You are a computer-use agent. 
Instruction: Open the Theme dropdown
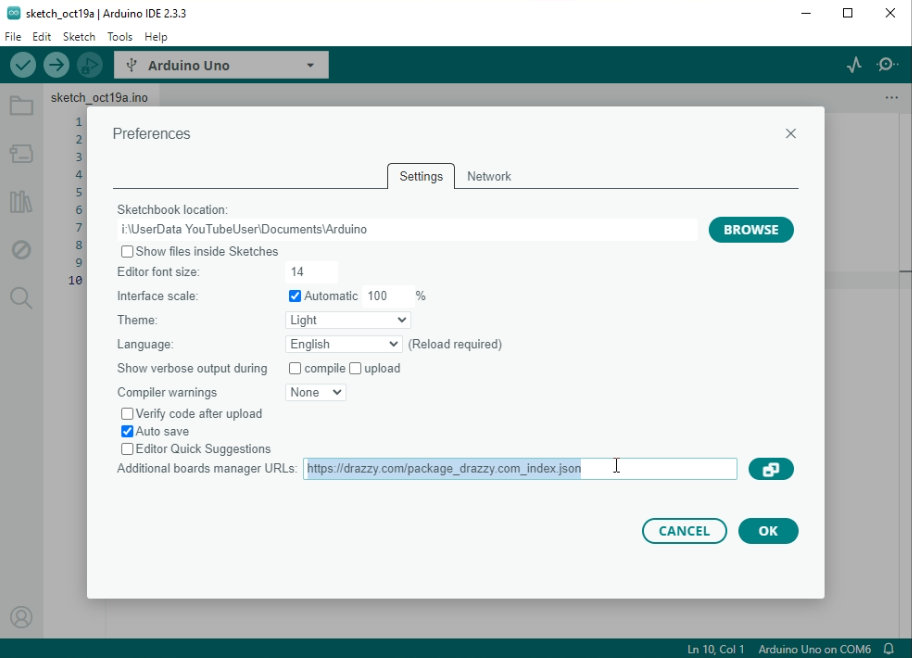[x=348, y=320]
